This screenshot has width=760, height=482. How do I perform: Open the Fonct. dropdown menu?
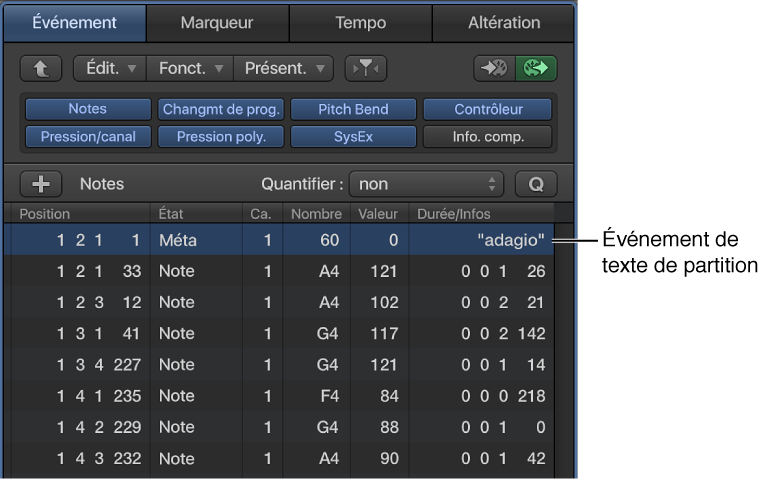coord(189,69)
